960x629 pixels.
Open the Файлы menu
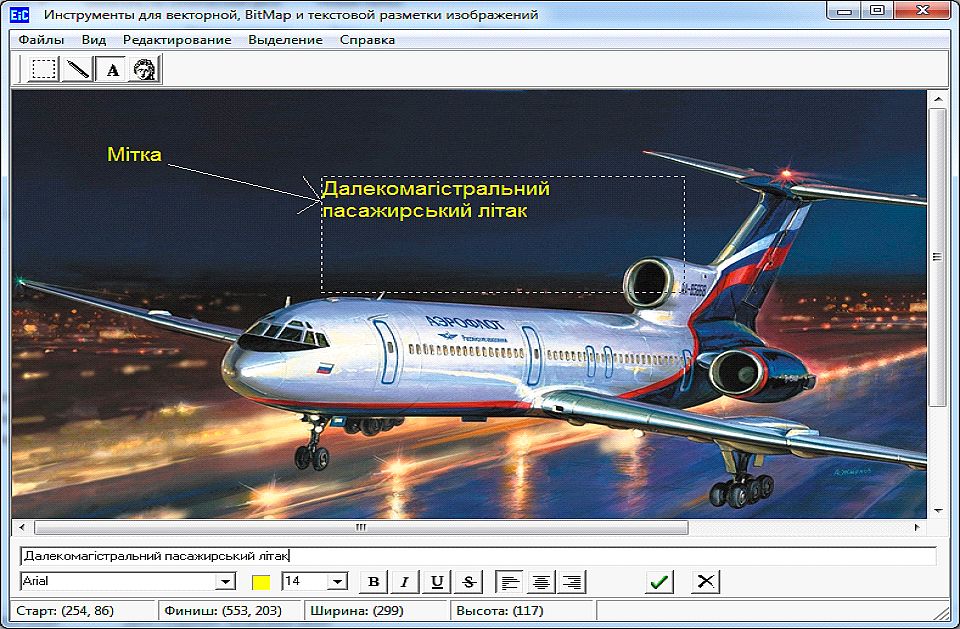pos(41,40)
